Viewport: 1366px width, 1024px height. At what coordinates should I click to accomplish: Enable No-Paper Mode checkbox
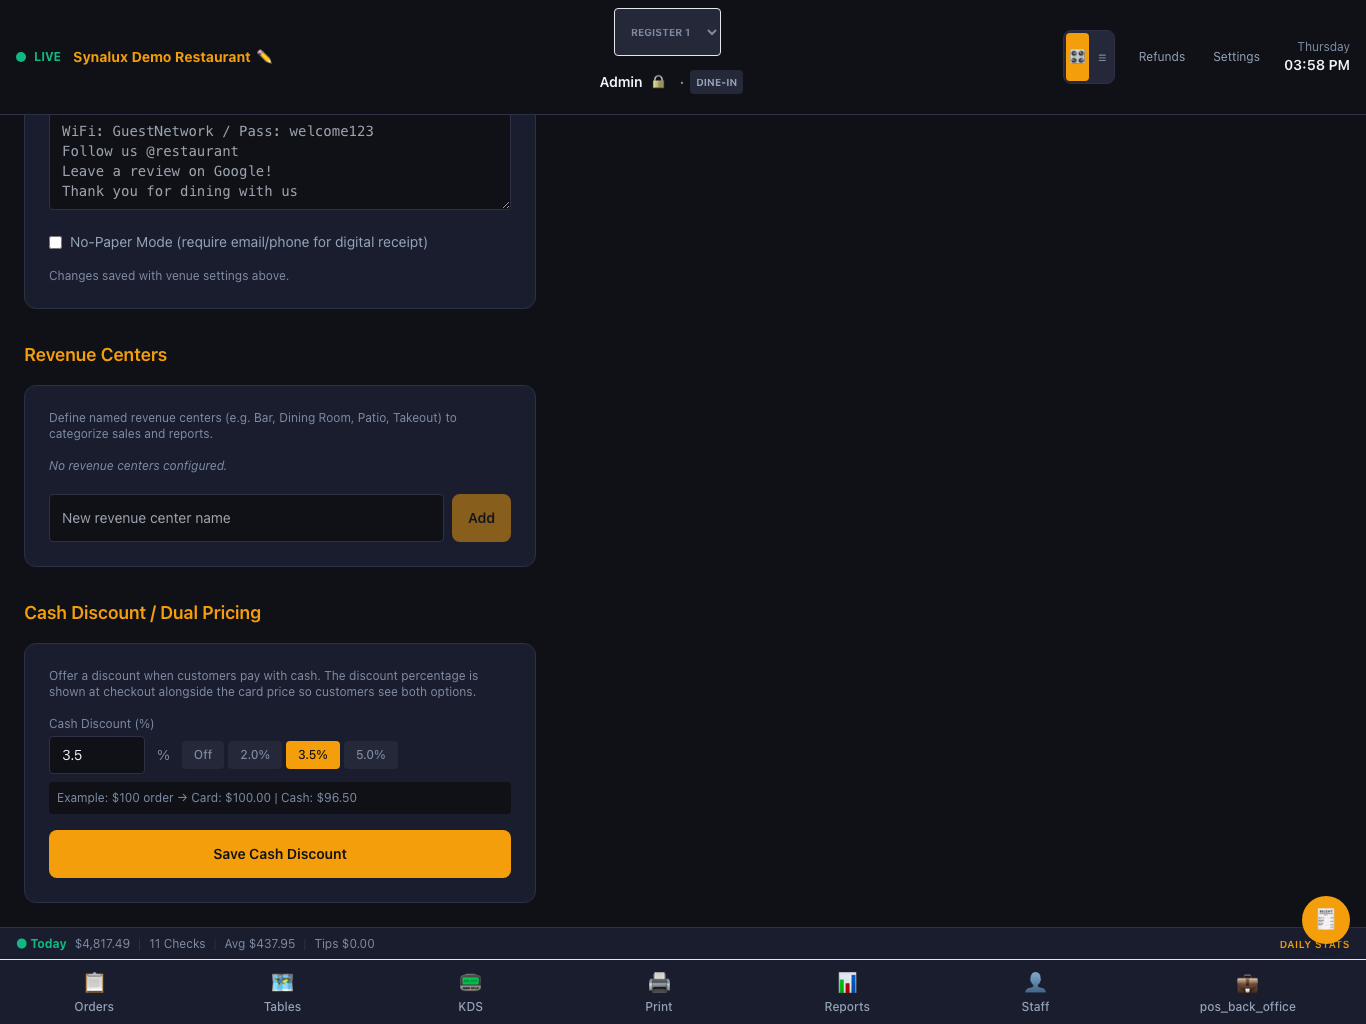click(56, 243)
